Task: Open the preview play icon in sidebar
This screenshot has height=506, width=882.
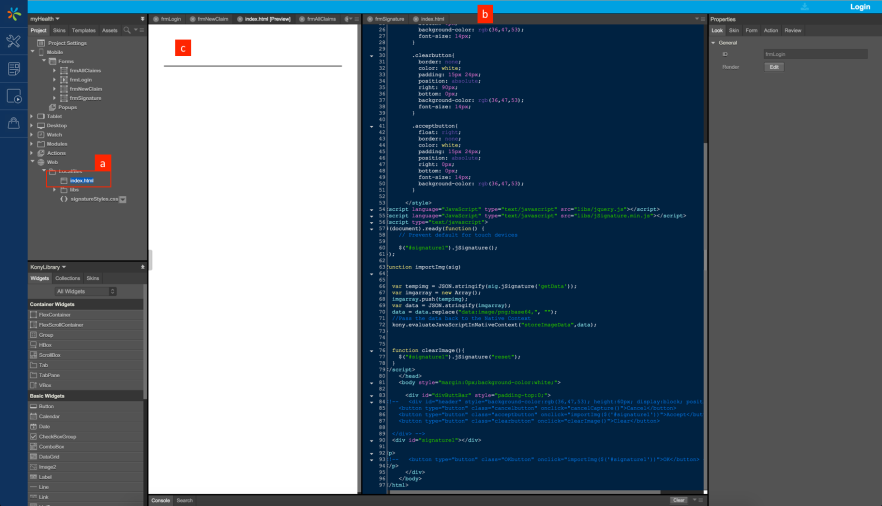Action: (x=14, y=96)
